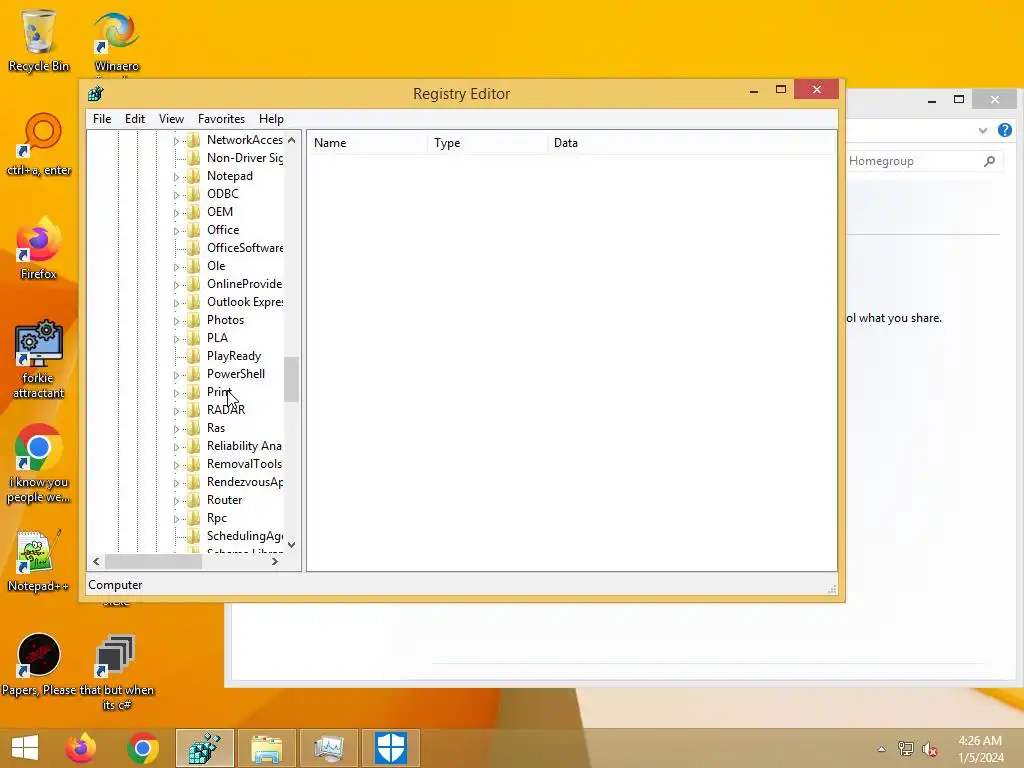Select the RADAR key
Viewport: 1024px width, 768px height.
click(x=226, y=410)
